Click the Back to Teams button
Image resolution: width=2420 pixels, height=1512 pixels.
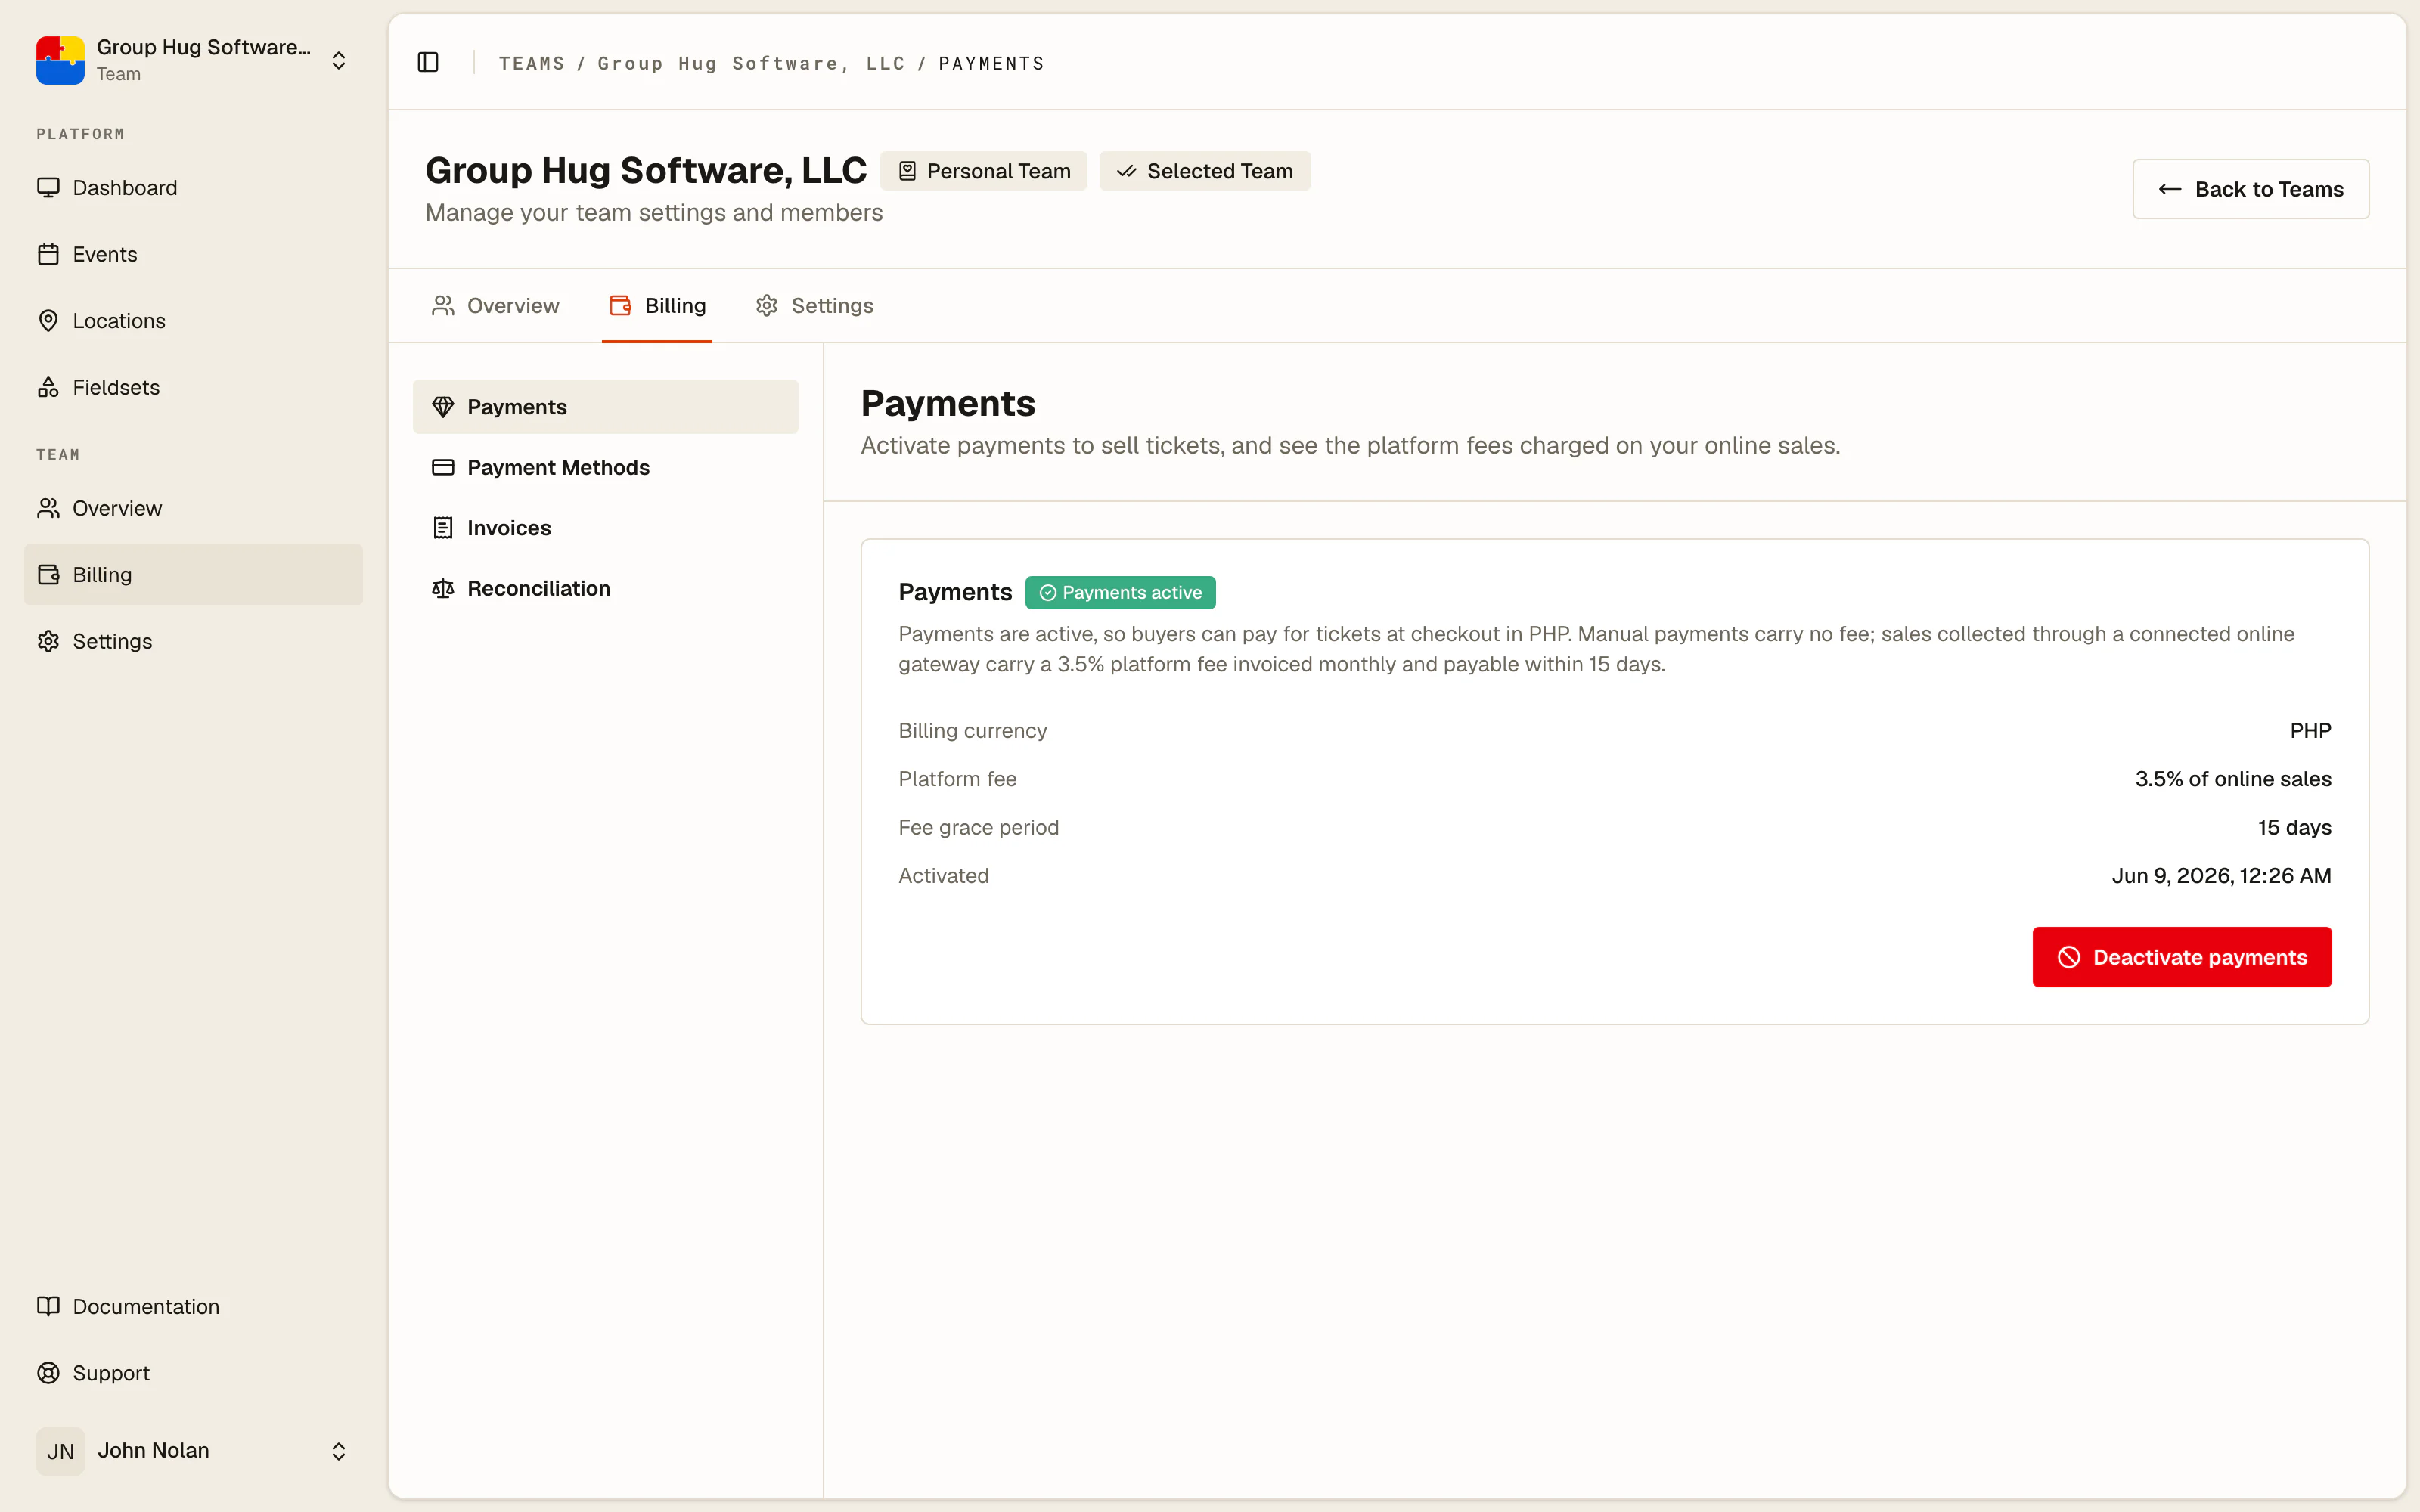point(2250,189)
